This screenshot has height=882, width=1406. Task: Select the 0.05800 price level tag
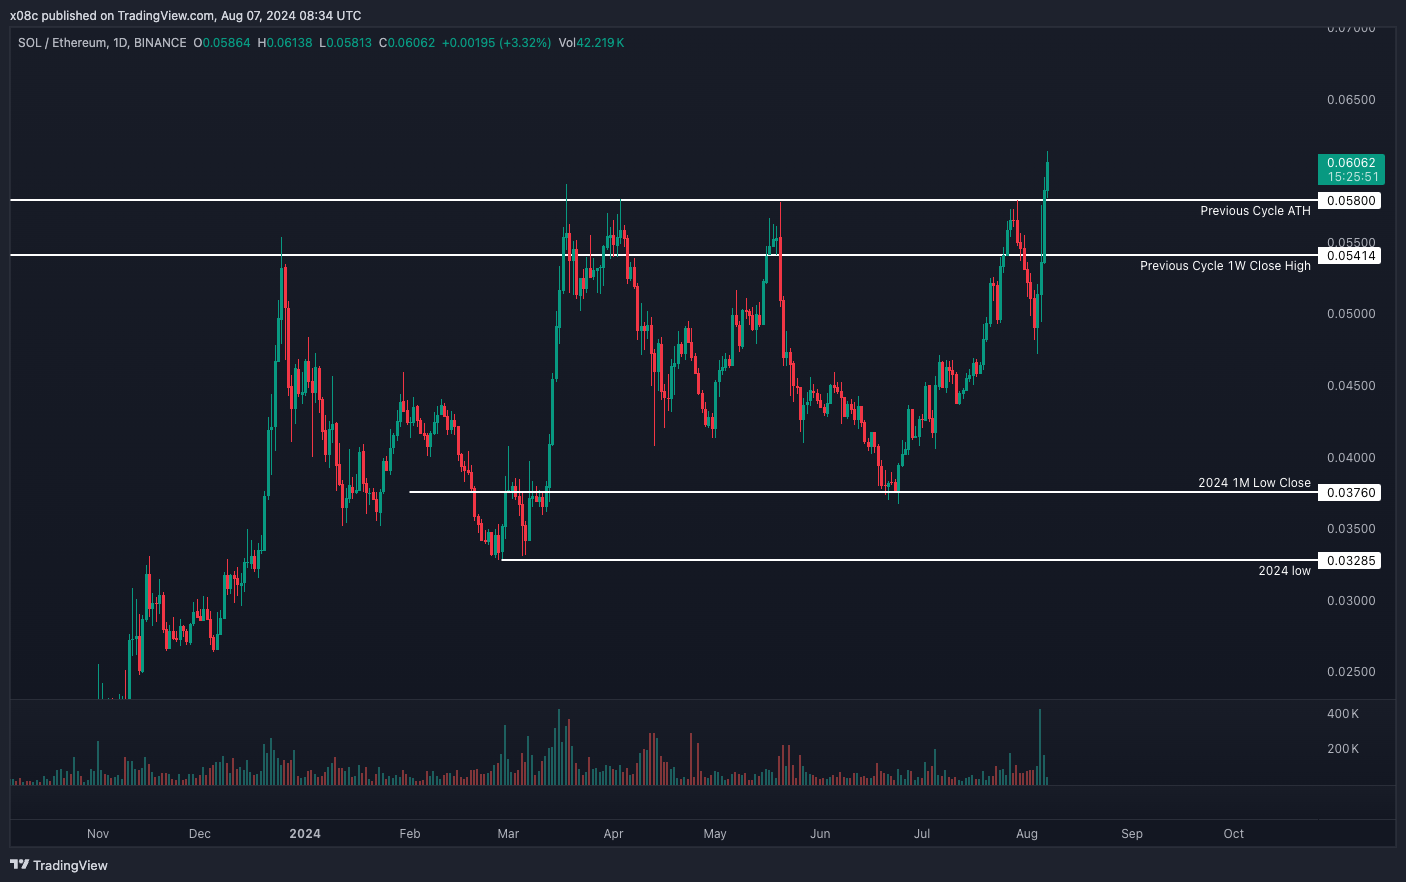1350,201
